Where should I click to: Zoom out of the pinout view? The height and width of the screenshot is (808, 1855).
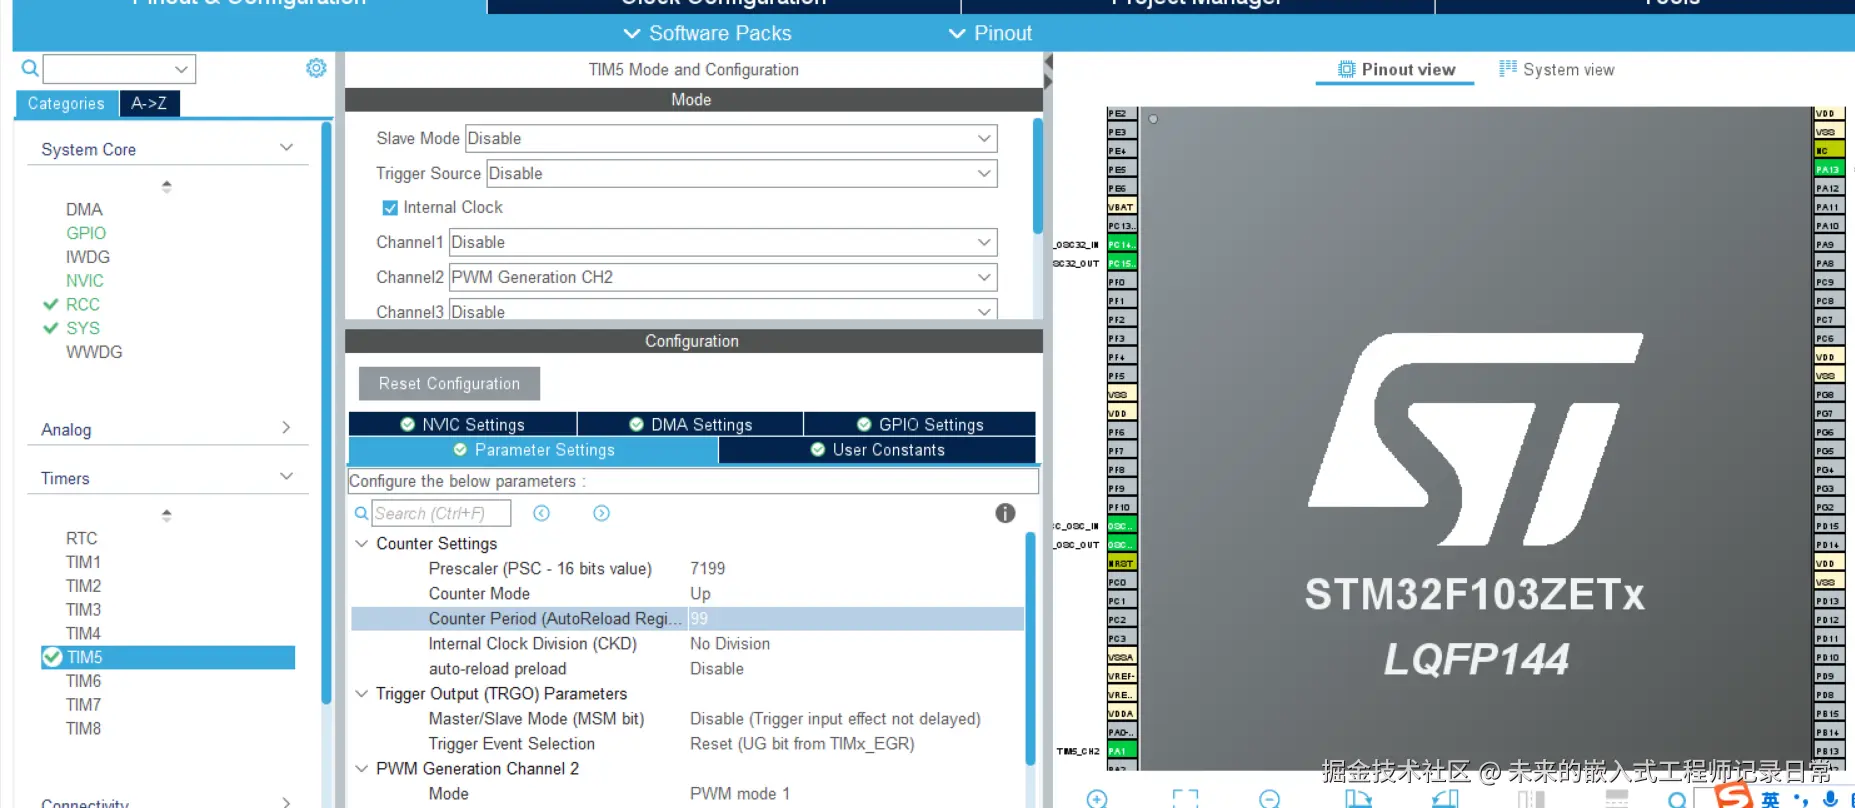coord(1269,798)
